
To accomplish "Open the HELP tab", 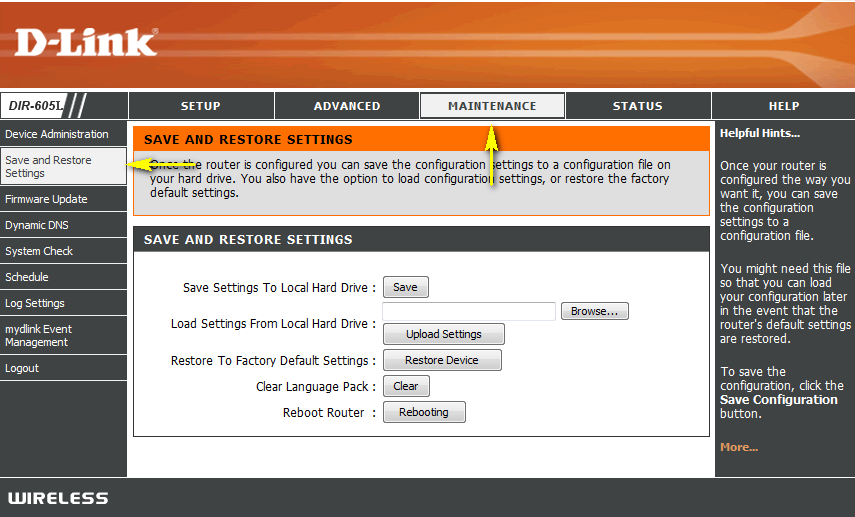I will [784, 106].
